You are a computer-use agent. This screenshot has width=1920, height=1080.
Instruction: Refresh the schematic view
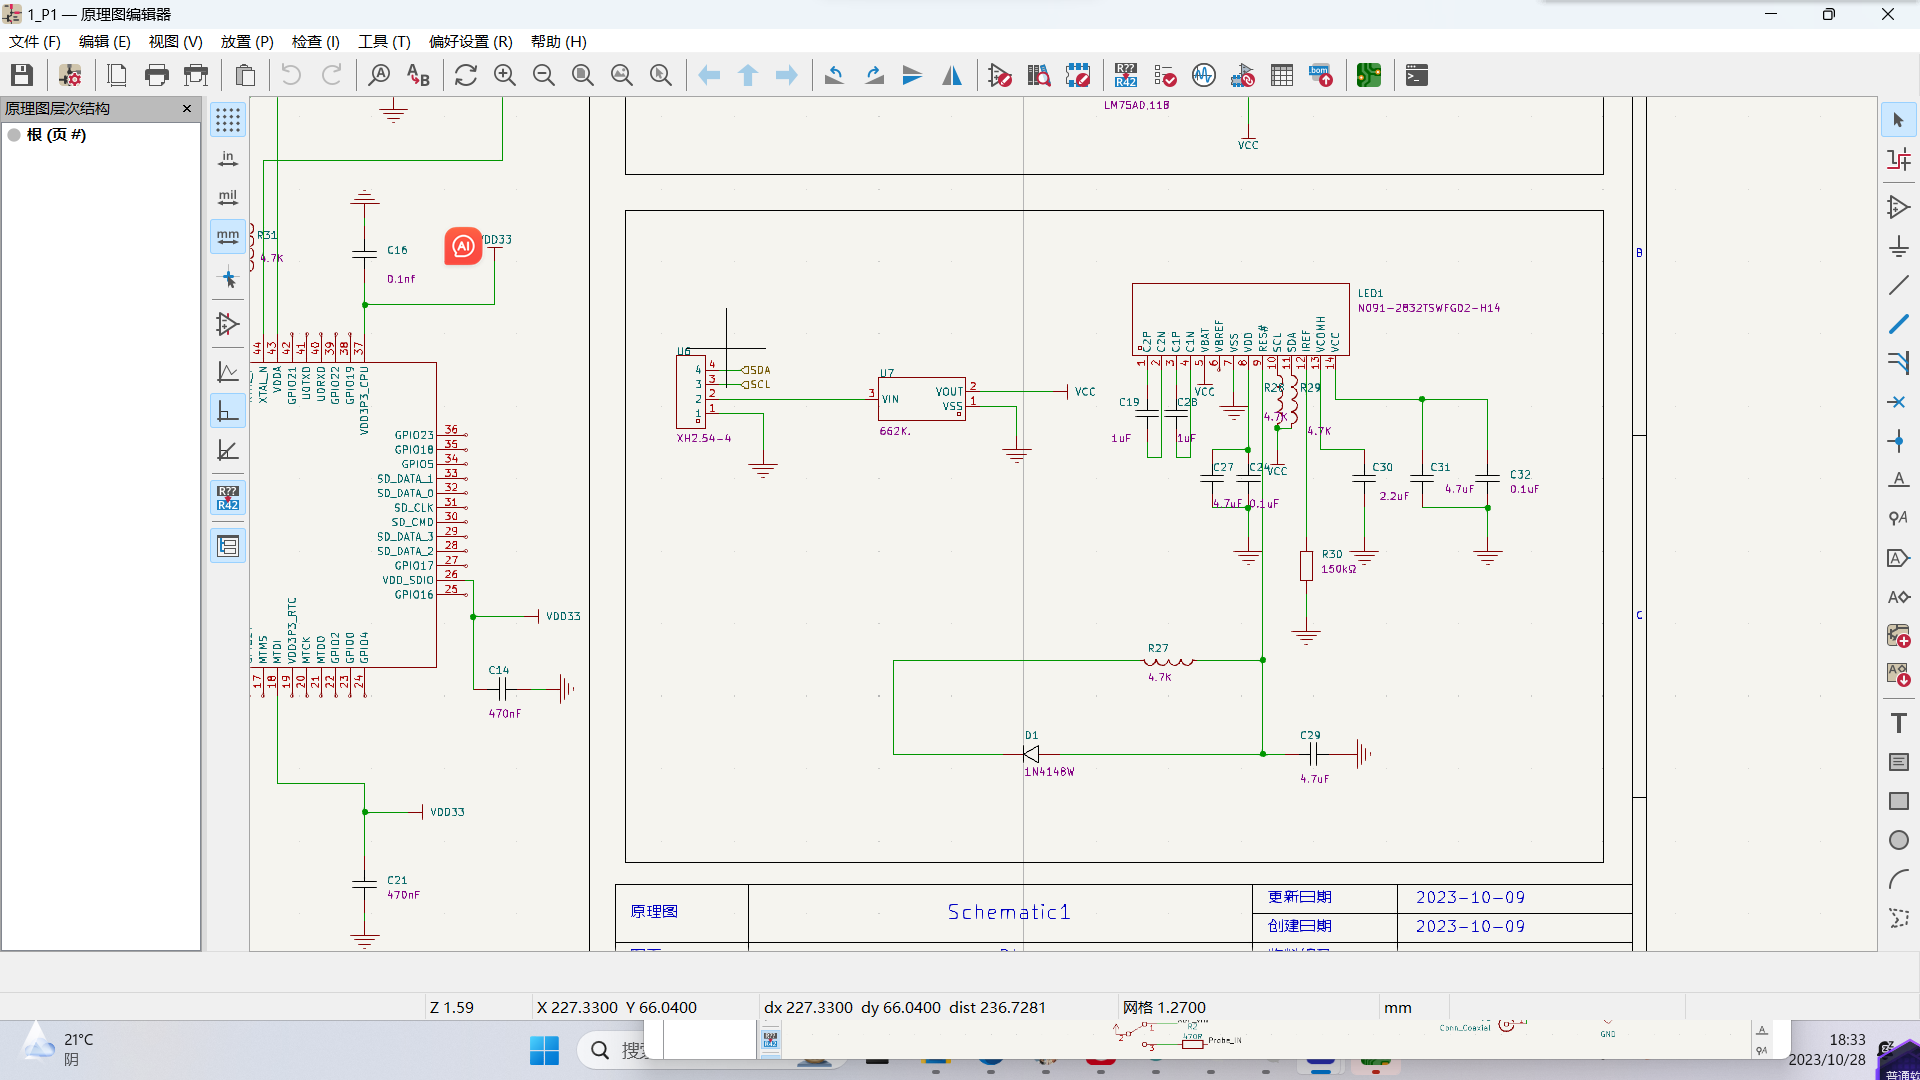[465, 75]
